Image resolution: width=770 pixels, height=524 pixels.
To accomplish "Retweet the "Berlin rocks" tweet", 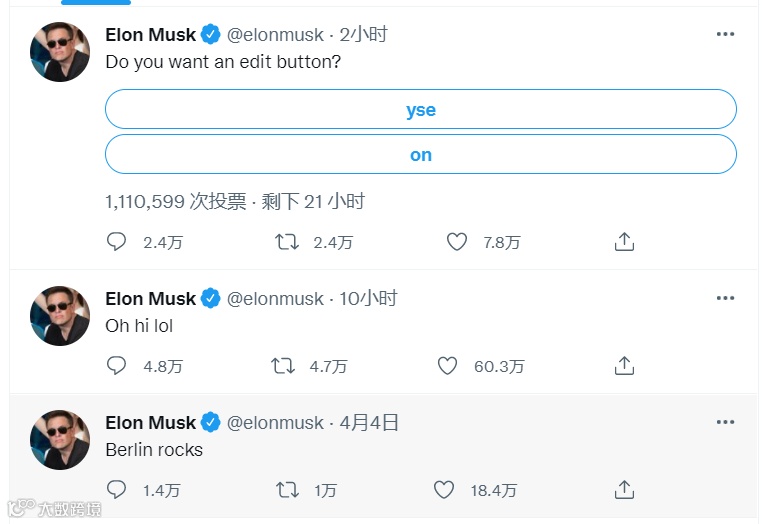I will click(x=287, y=490).
